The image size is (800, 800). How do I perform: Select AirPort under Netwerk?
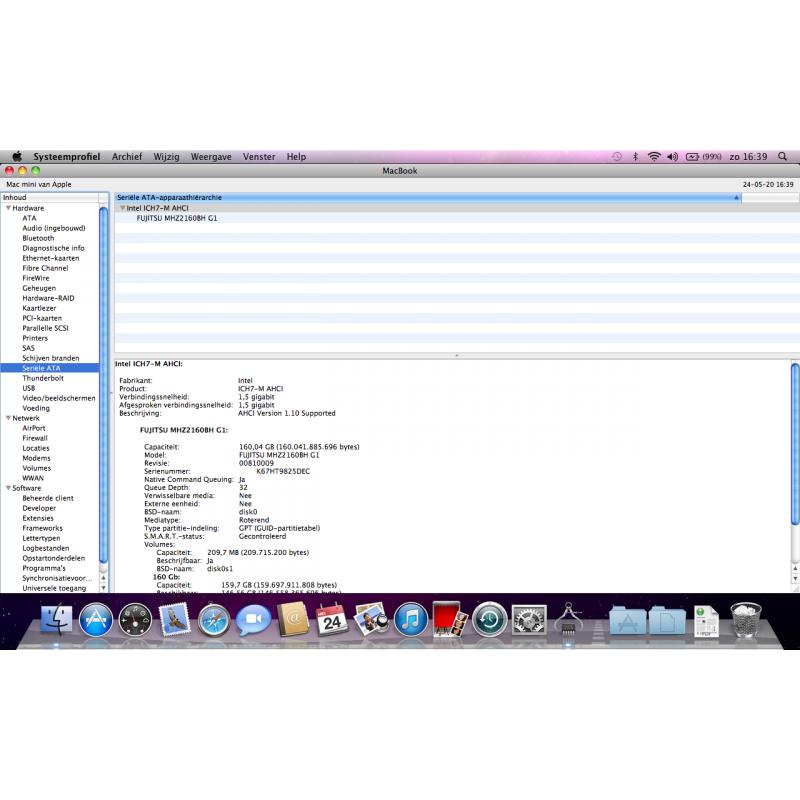click(34, 428)
